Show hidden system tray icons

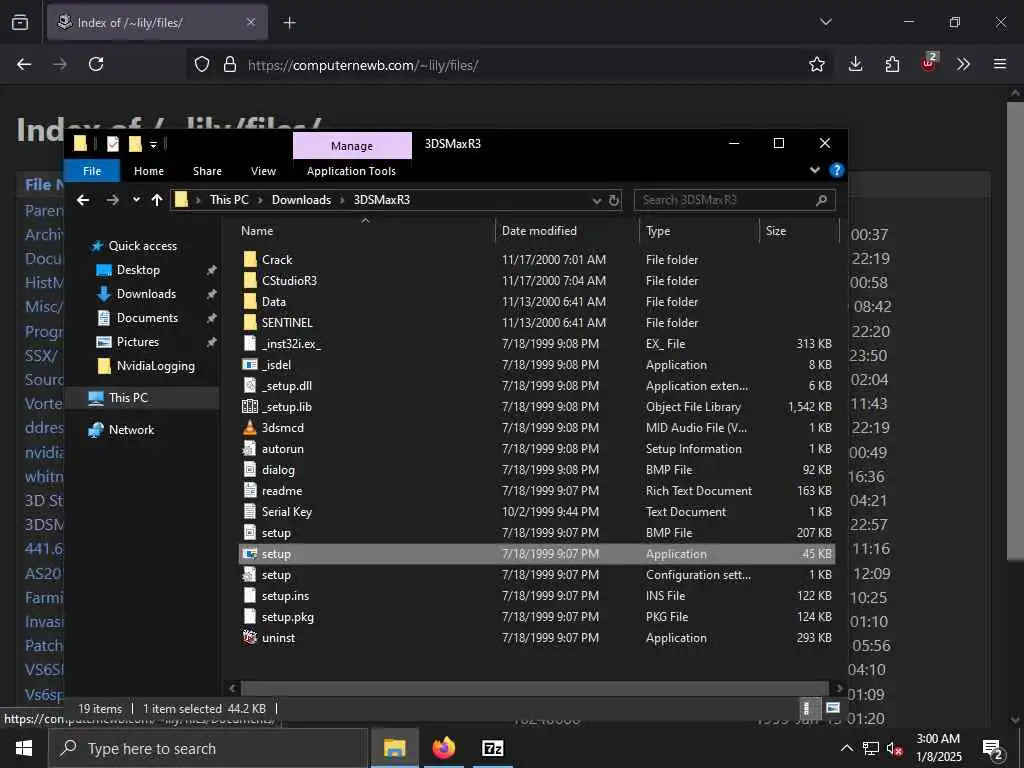pyautogui.click(x=846, y=748)
